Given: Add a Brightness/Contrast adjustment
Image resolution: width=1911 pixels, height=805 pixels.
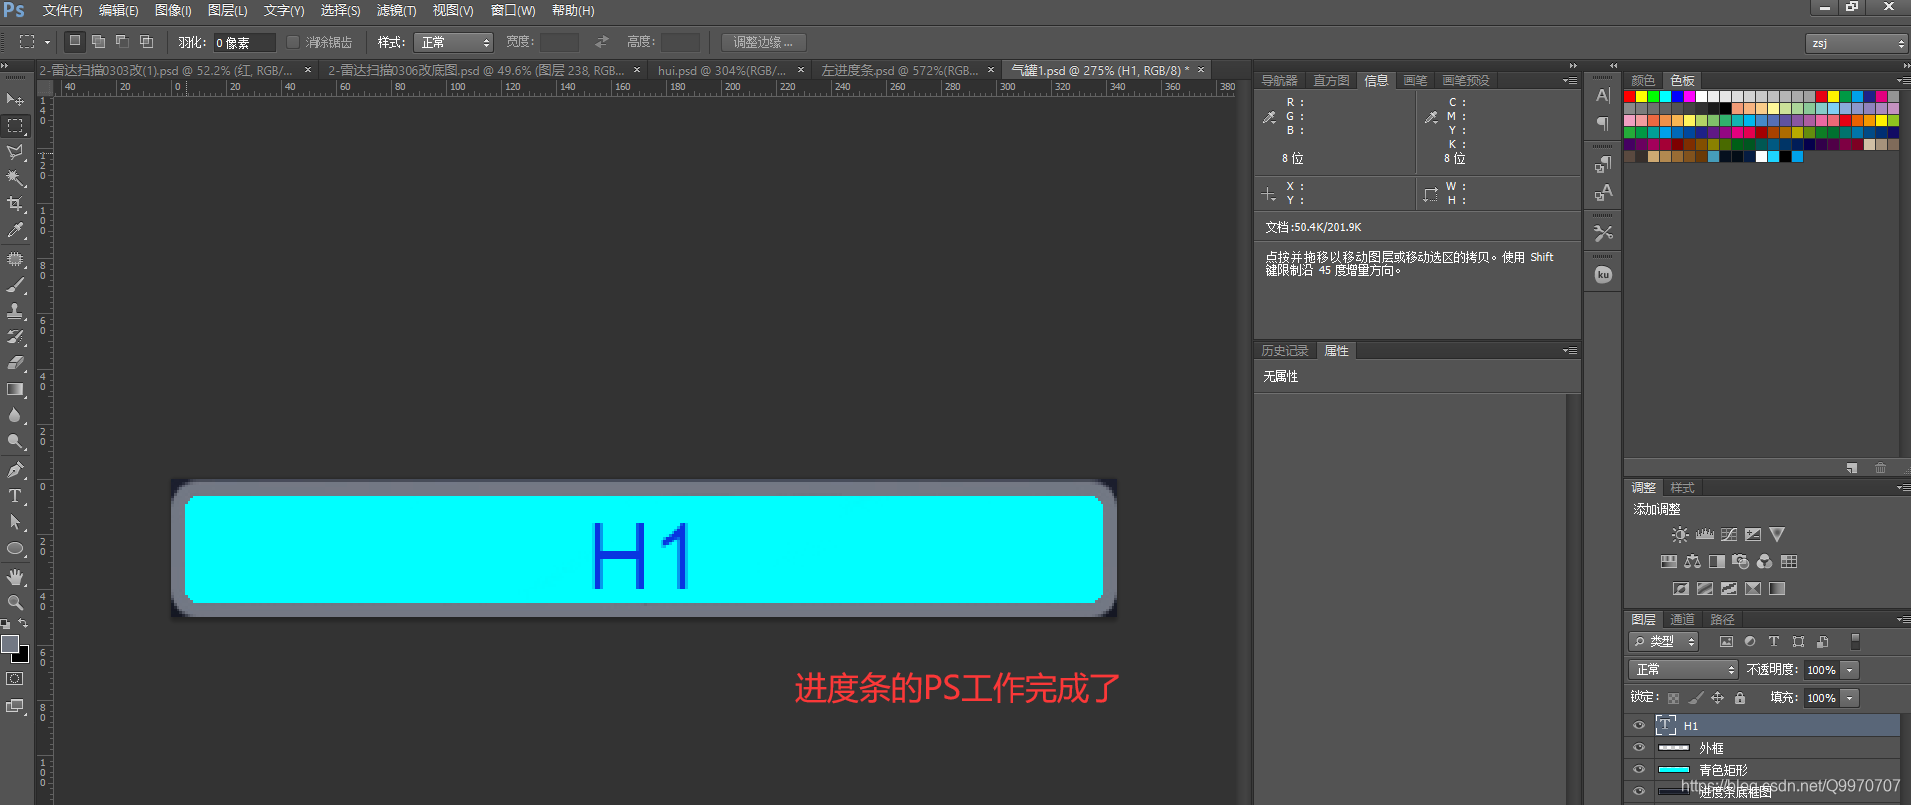Looking at the screenshot, I should (1680, 535).
